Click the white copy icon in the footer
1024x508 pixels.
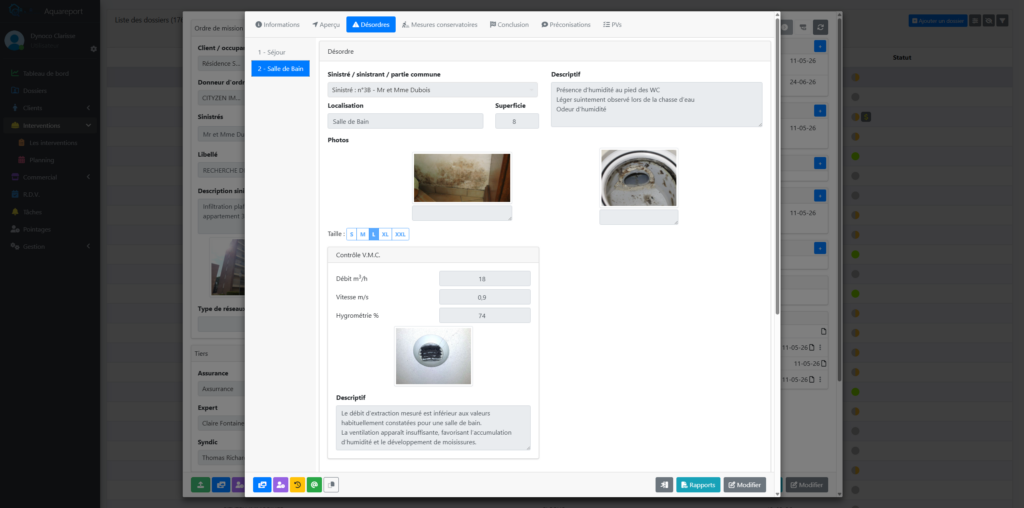click(331, 484)
